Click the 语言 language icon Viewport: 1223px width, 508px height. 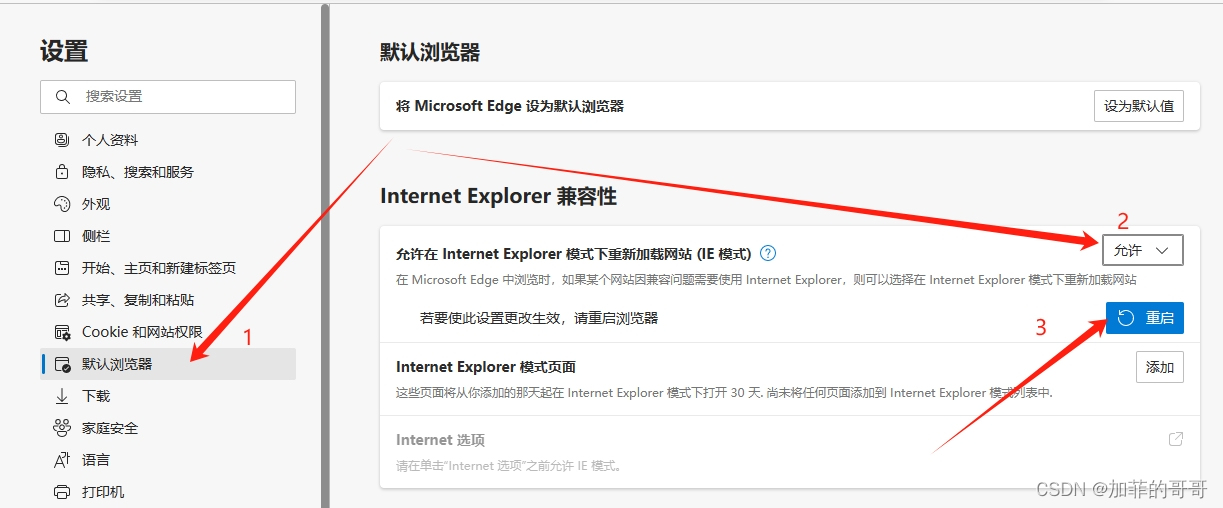pos(62,460)
